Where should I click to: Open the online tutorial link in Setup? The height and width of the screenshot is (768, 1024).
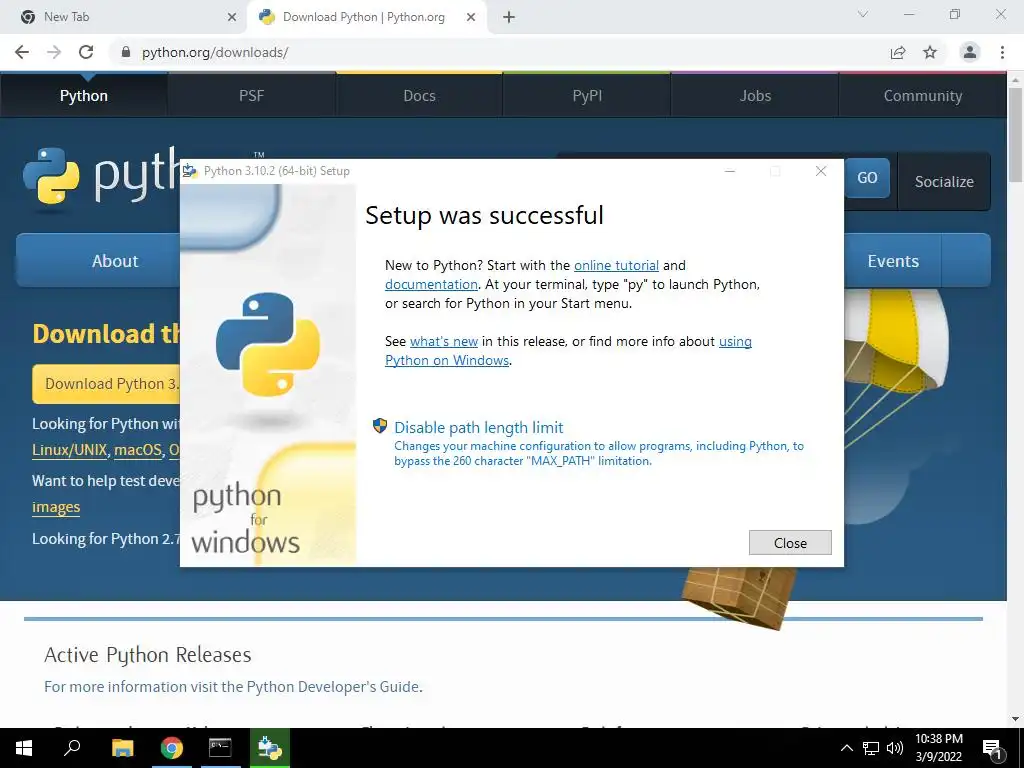pos(616,265)
